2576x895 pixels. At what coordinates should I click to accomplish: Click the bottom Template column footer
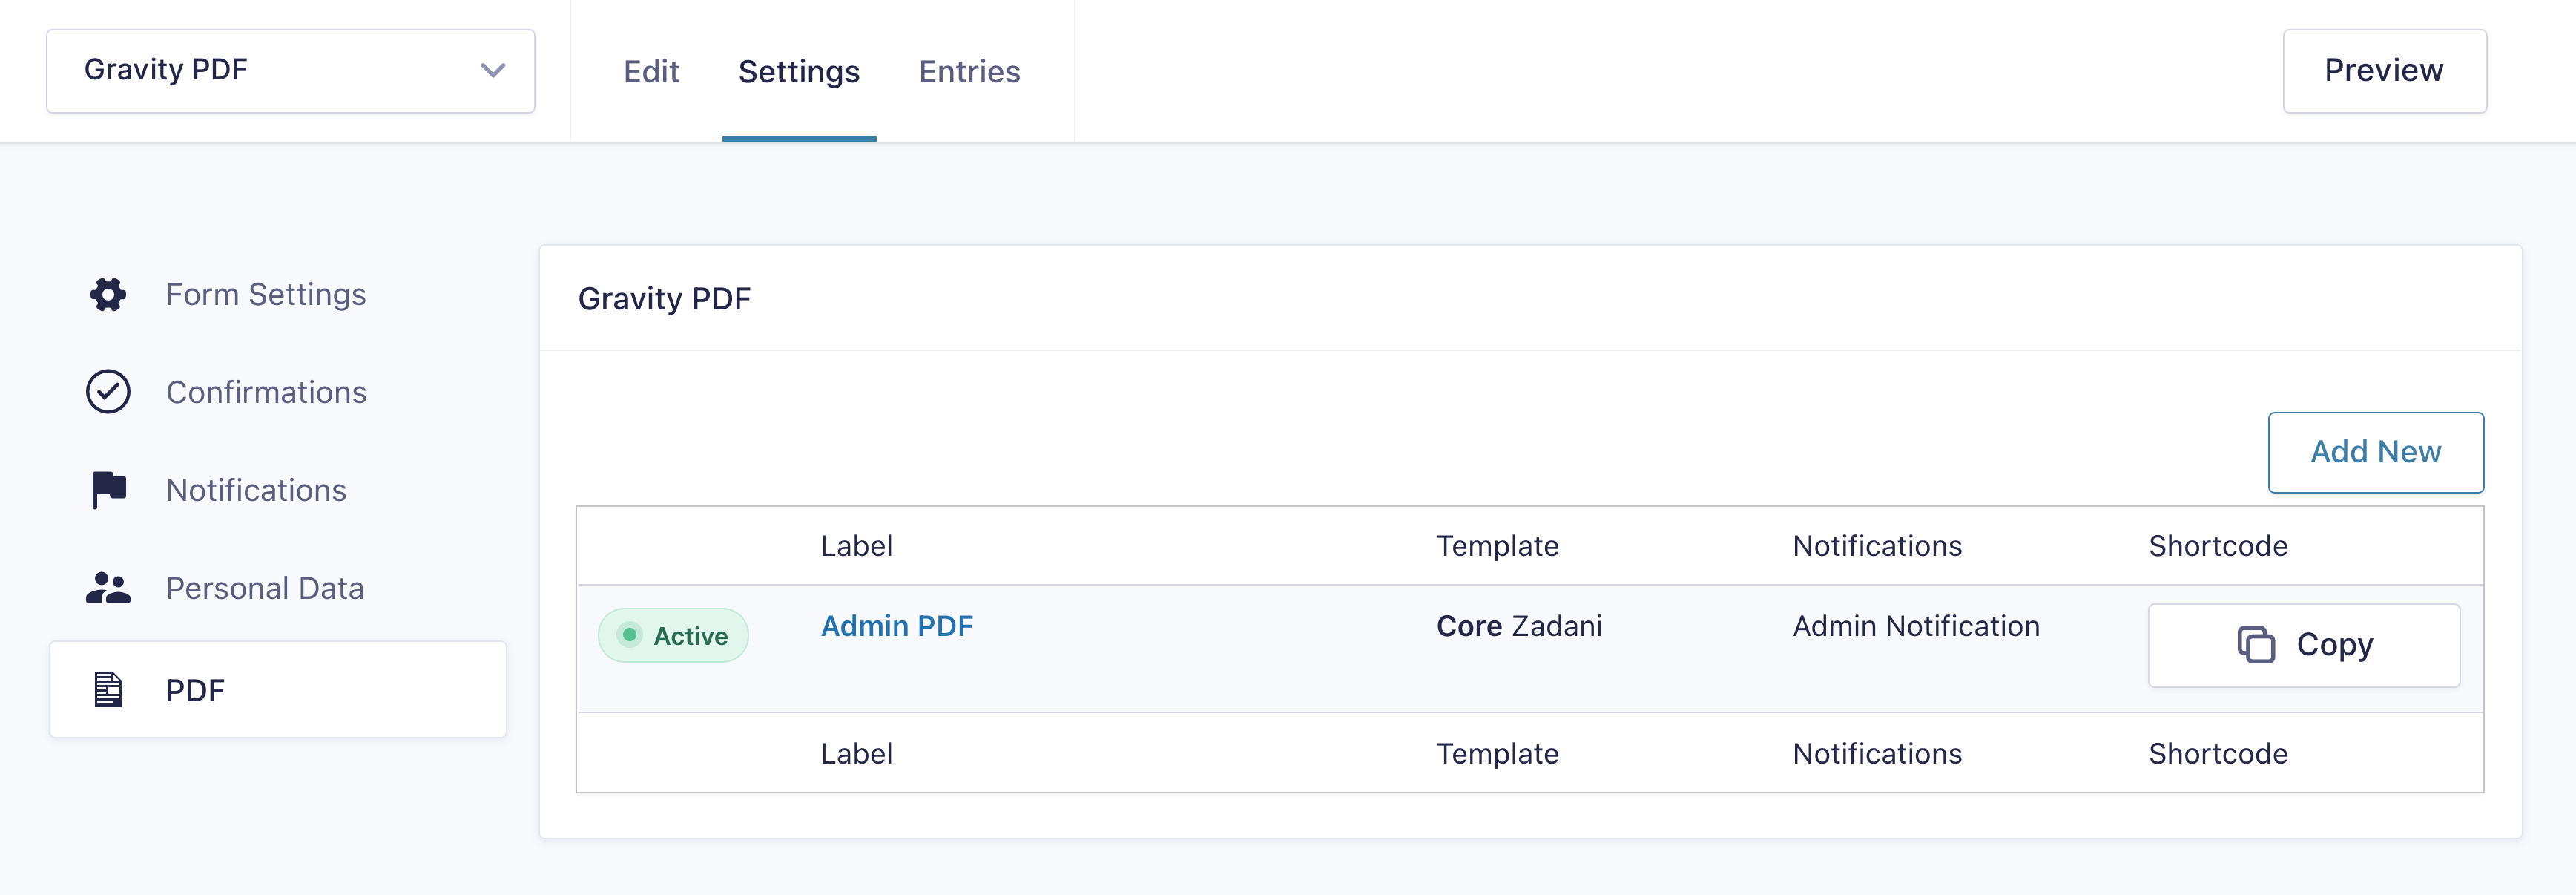point(1497,754)
